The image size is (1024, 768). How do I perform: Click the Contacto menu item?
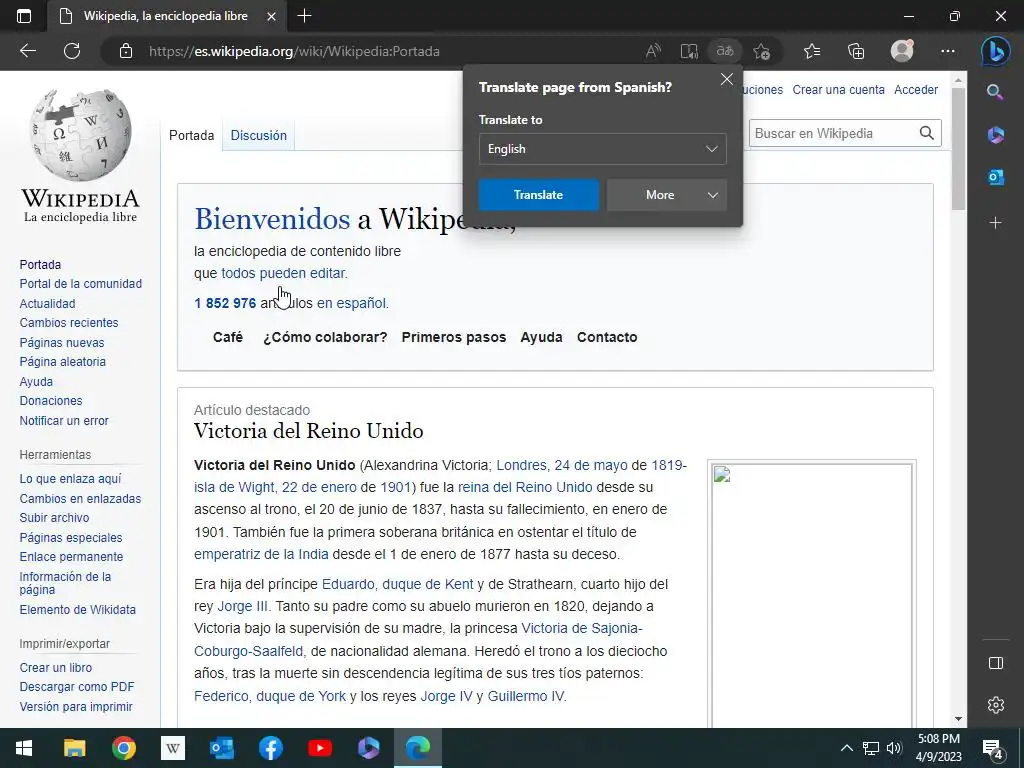[607, 337]
